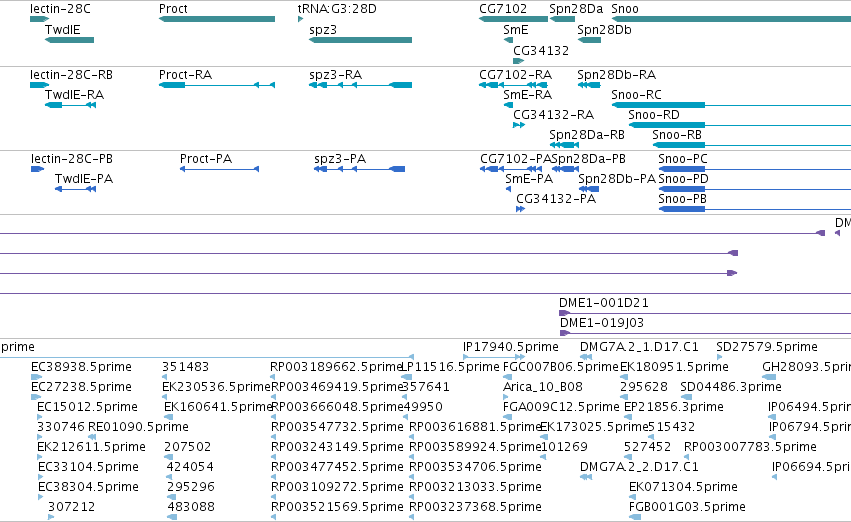Click EST RP003237368.5prime
The height and width of the screenshot is (522, 851).
[475, 507]
